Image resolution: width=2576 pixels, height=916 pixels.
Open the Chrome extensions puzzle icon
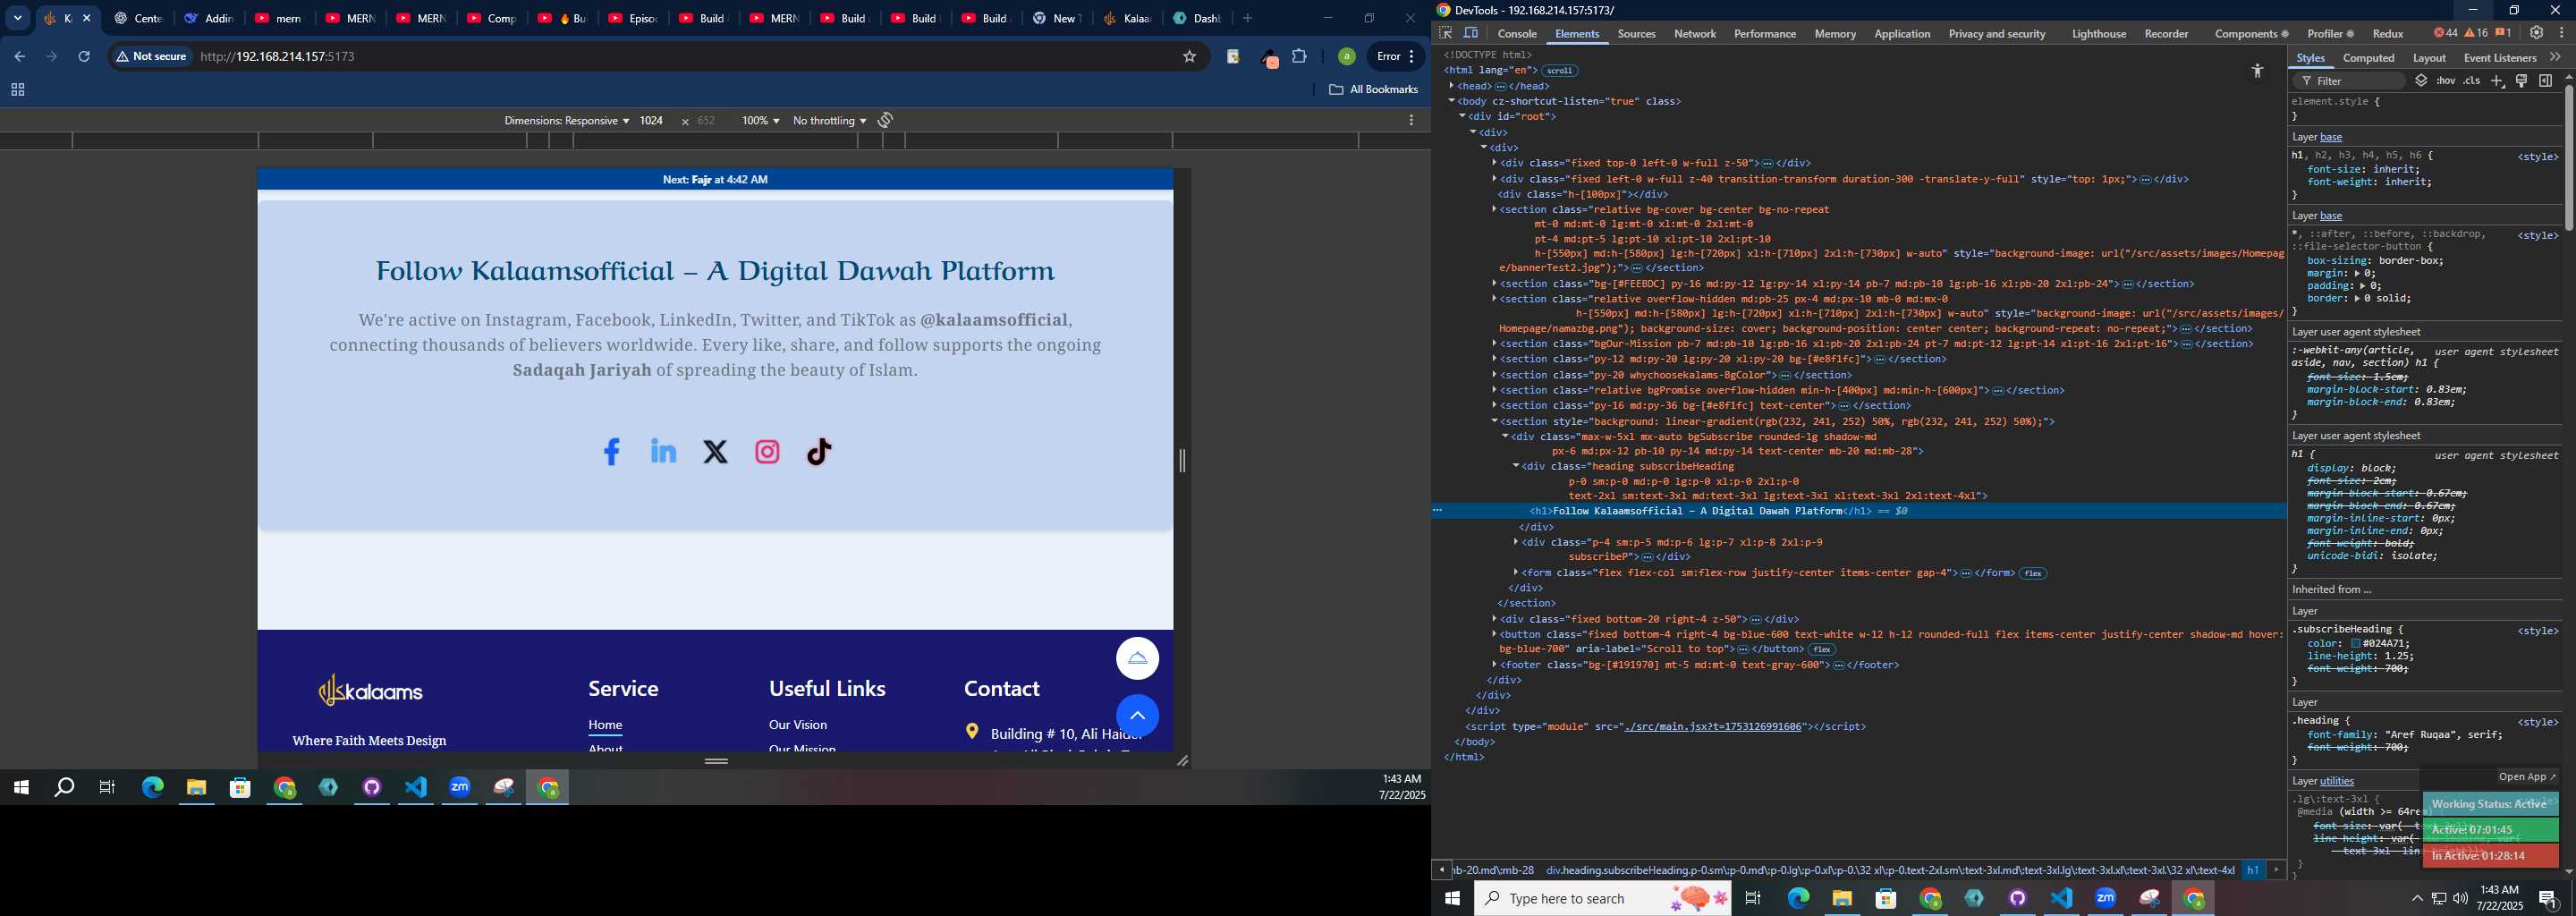click(x=1299, y=57)
